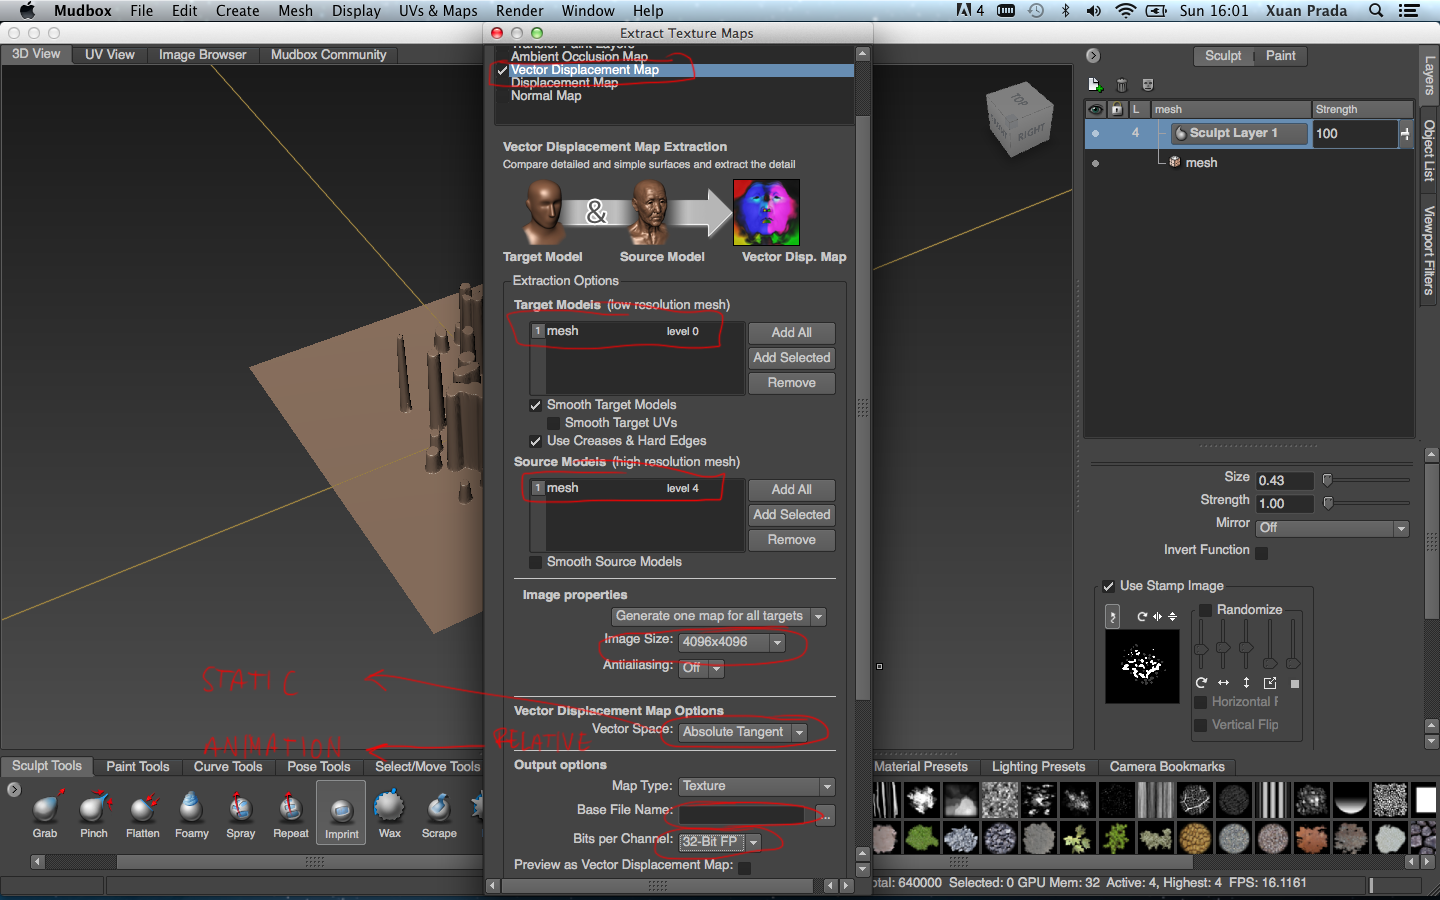Click the stamp image picker button
The image size is (1440, 900).
click(x=1112, y=617)
